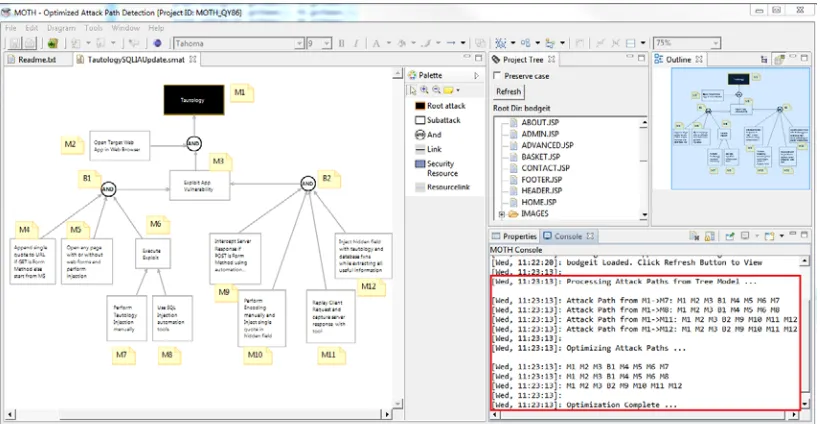
Task: Select the Console tab
Action: click(x=567, y=236)
